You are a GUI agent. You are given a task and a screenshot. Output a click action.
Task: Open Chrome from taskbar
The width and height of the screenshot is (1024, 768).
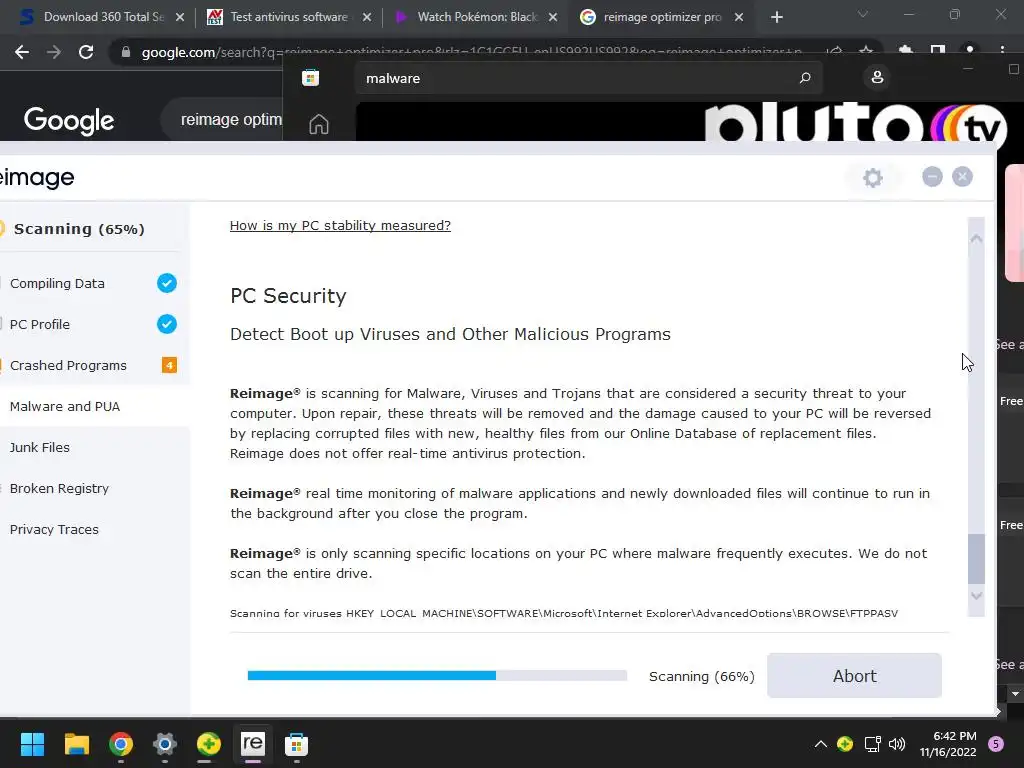click(121, 744)
